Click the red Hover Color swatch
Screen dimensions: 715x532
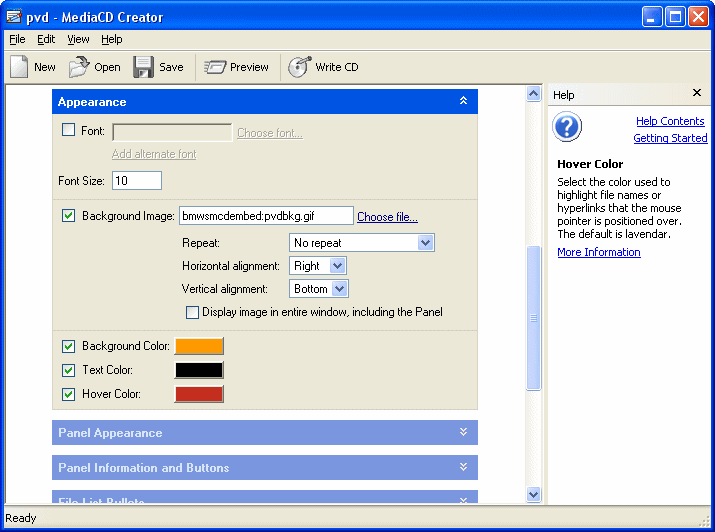point(199,394)
